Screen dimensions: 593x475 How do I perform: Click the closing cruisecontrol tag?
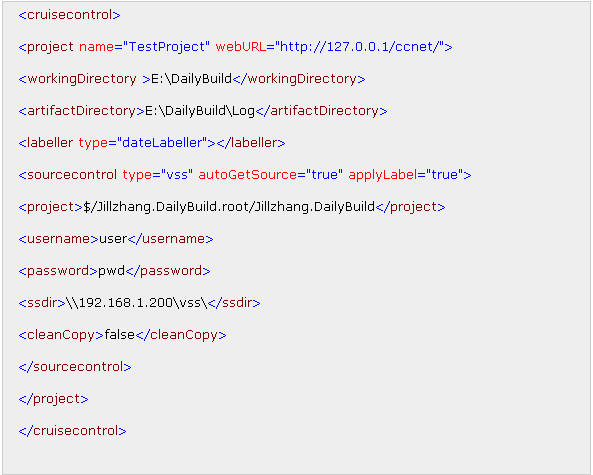pyautogui.click(x=72, y=431)
